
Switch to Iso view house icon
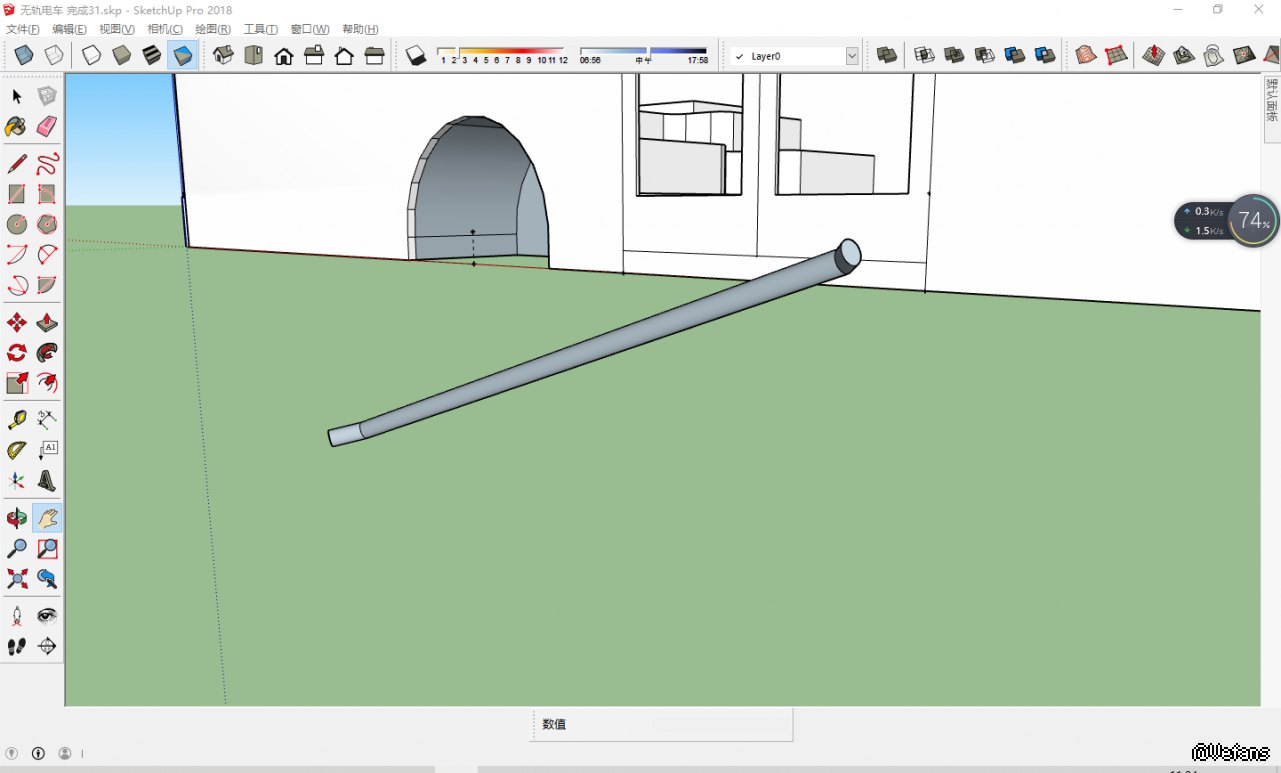(223, 56)
